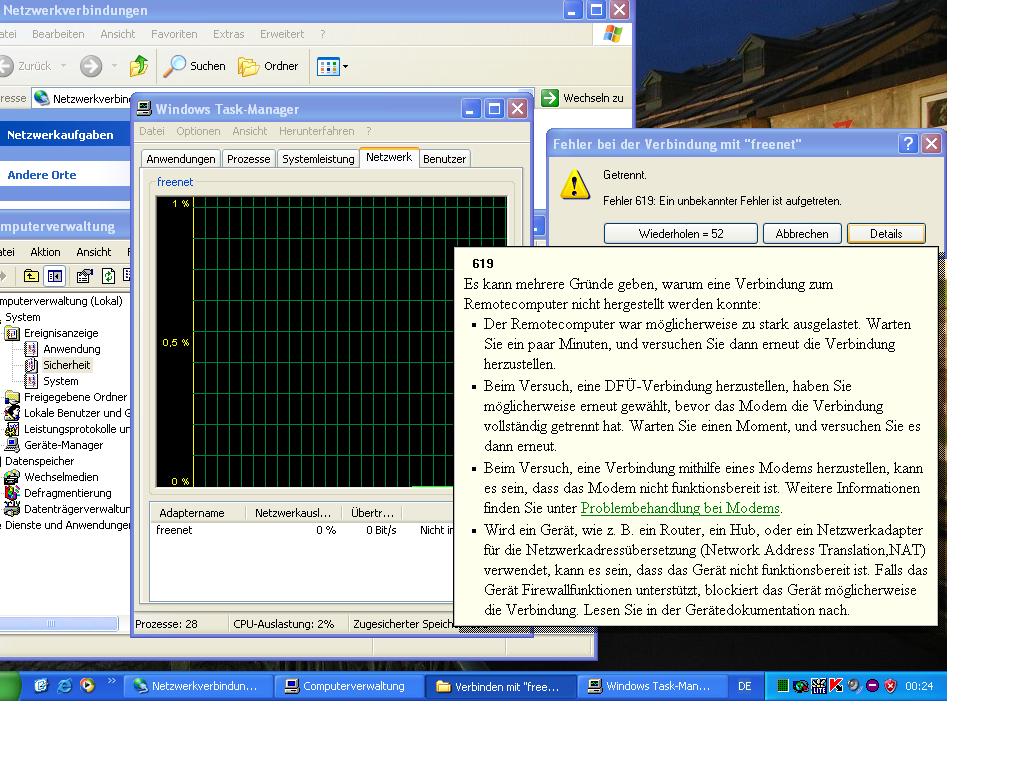This screenshot has height=768, width=1024.
Task: Open the Forward button history dropdown arrow
Action: [114, 67]
